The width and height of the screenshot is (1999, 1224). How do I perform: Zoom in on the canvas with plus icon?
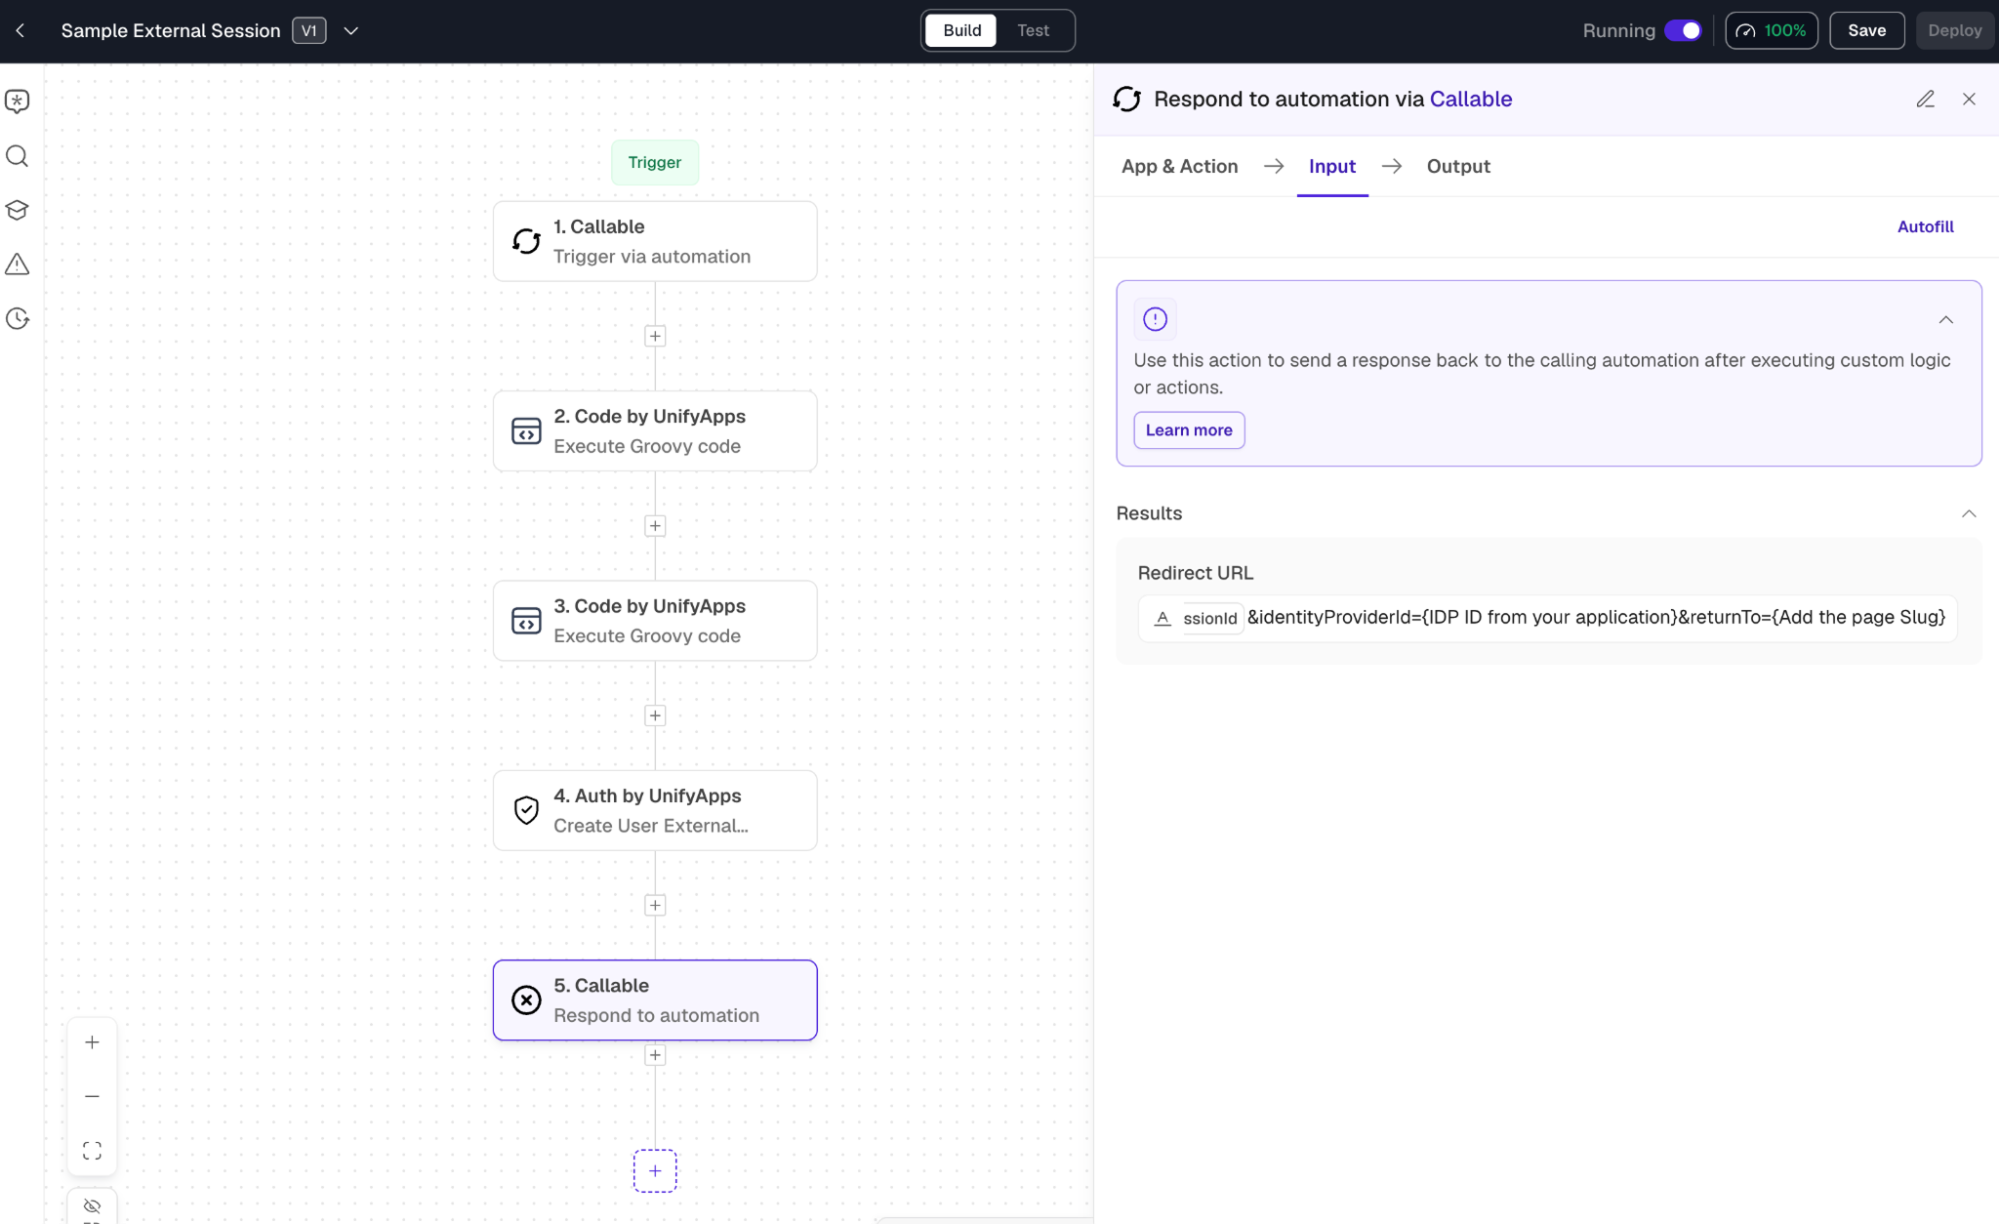point(92,1042)
